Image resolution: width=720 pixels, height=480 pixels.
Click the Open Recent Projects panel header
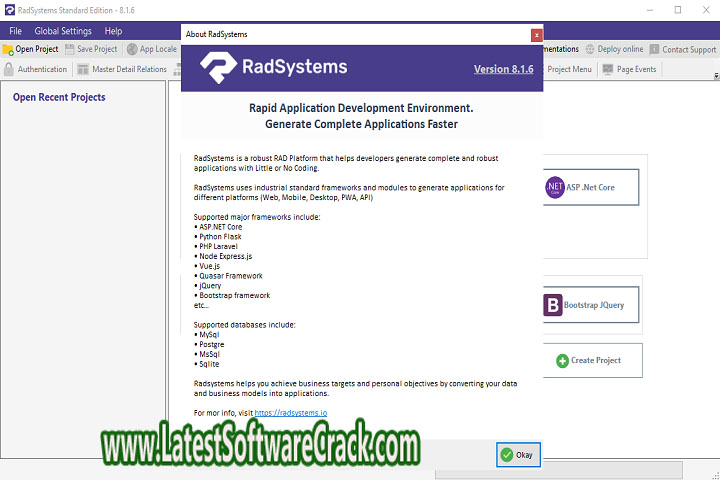tap(59, 97)
